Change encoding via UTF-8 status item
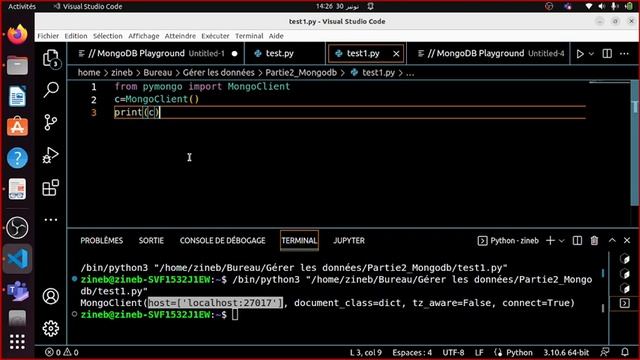Image resolution: width=640 pixels, height=360 pixels. tap(453, 352)
